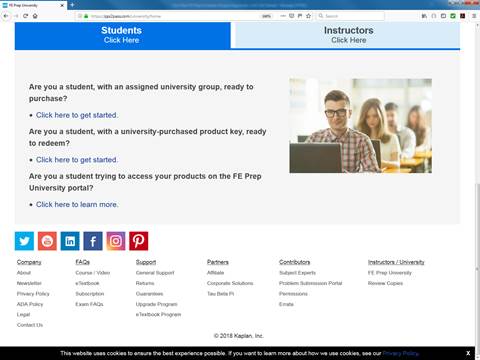Go to browser home page icon
This screenshot has height=360, width=480.
click(x=35, y=16)
